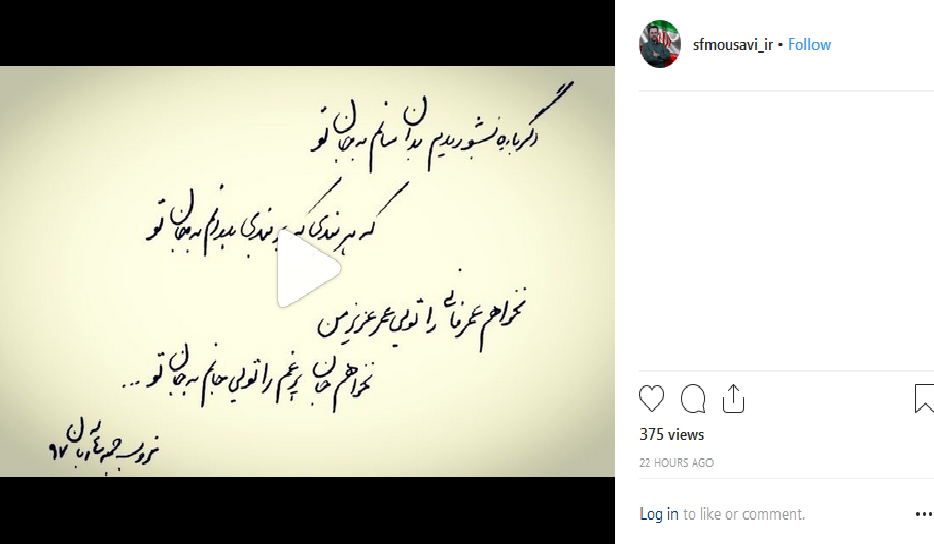This screenshot has height=544, width=934.
Task: Follow the sfmousavi_ir account
Action: [809, 45]
